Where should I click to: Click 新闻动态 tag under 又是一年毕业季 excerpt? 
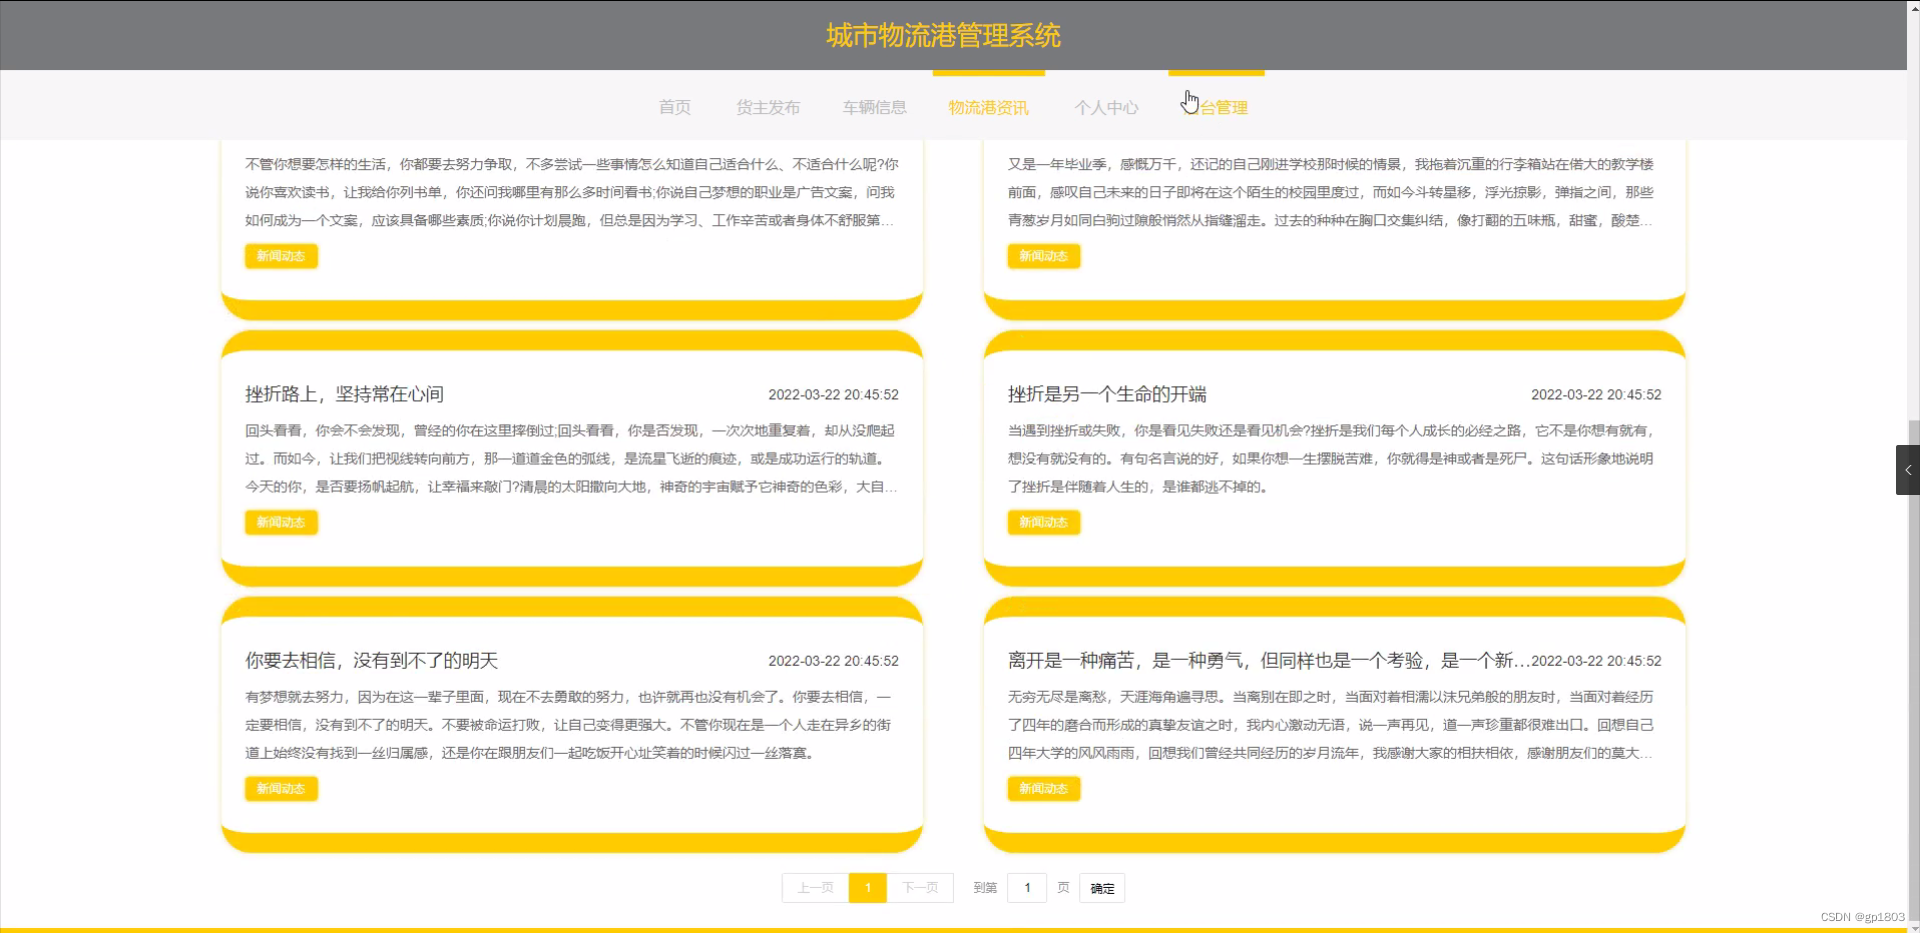pos(1044,256)
